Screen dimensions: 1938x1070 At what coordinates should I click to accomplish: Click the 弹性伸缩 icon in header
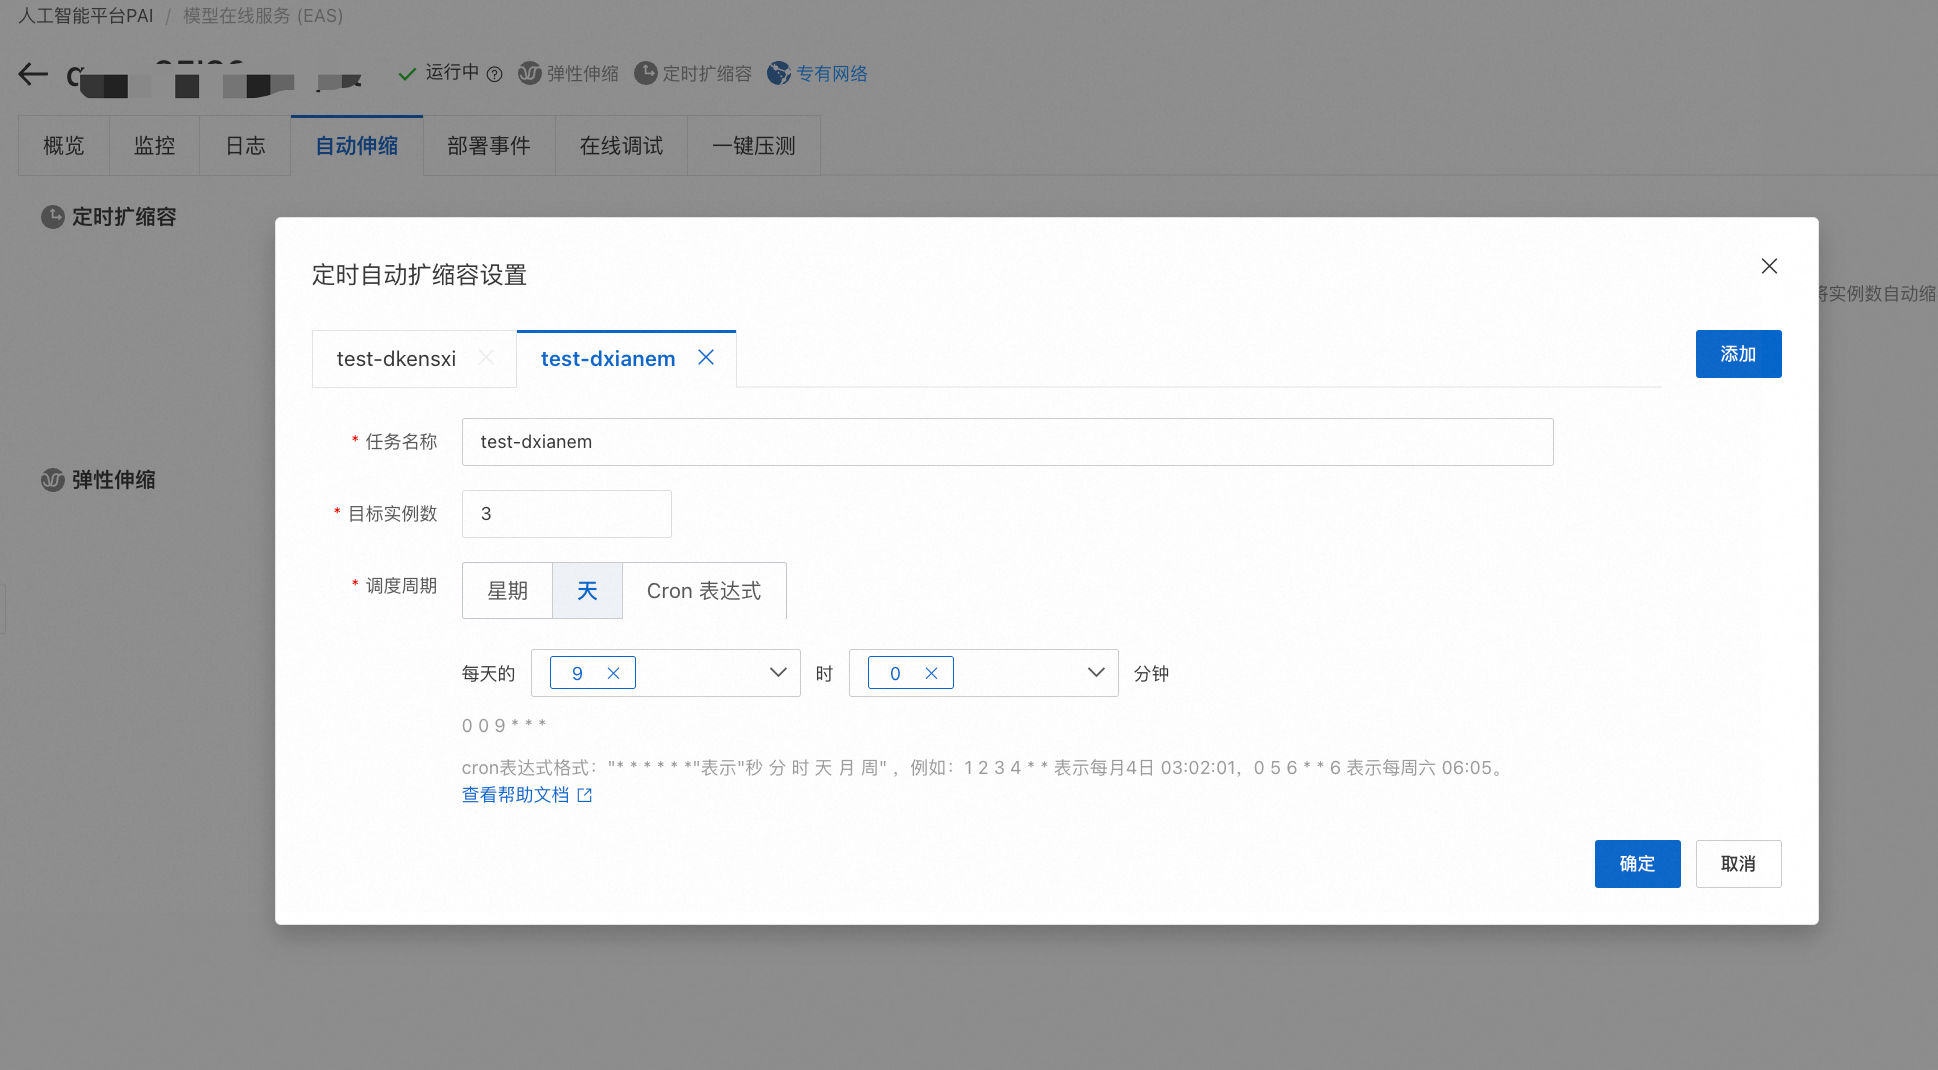click(530, 73)
